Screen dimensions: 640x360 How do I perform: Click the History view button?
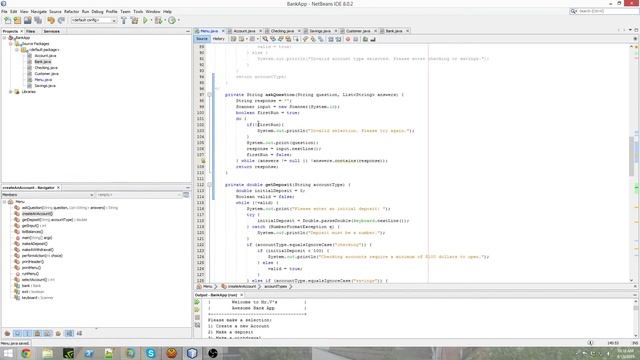pyautogui.click(x=218, y=39)
